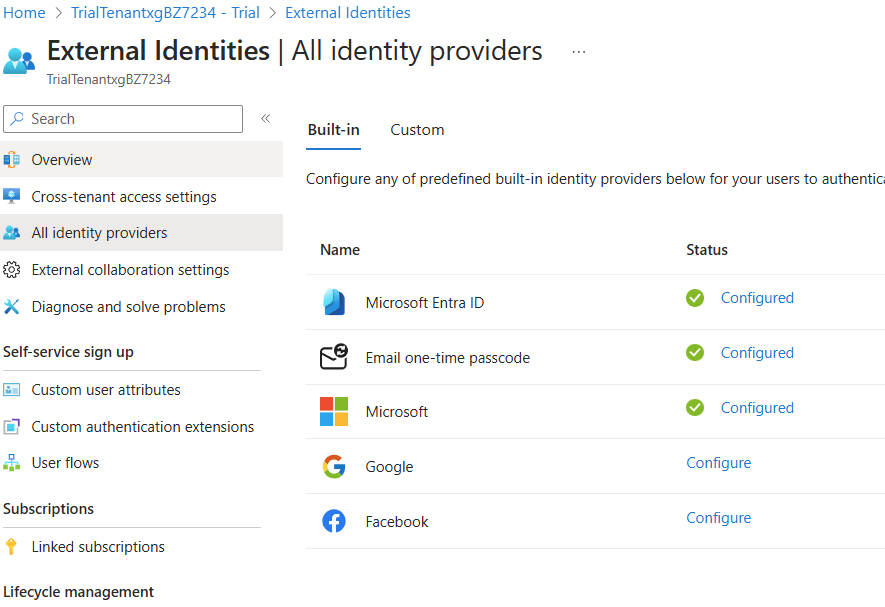885x607 pixels.
Task: Go to Home breadcrumb link
Action: 25,13
